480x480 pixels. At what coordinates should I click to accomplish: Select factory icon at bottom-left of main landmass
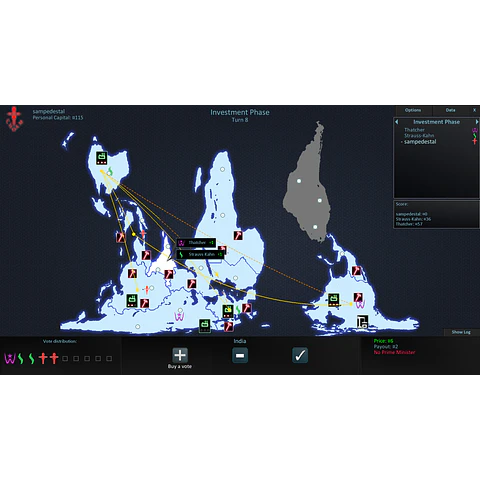(x=132, y=300)
